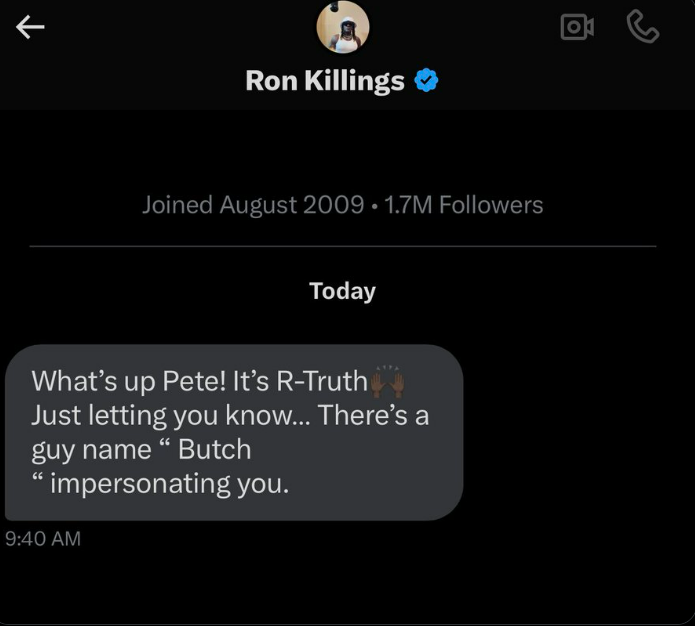
Task: Open Ron Killings' profile picture
Action: pyautogui.click(x=343, y=27)
